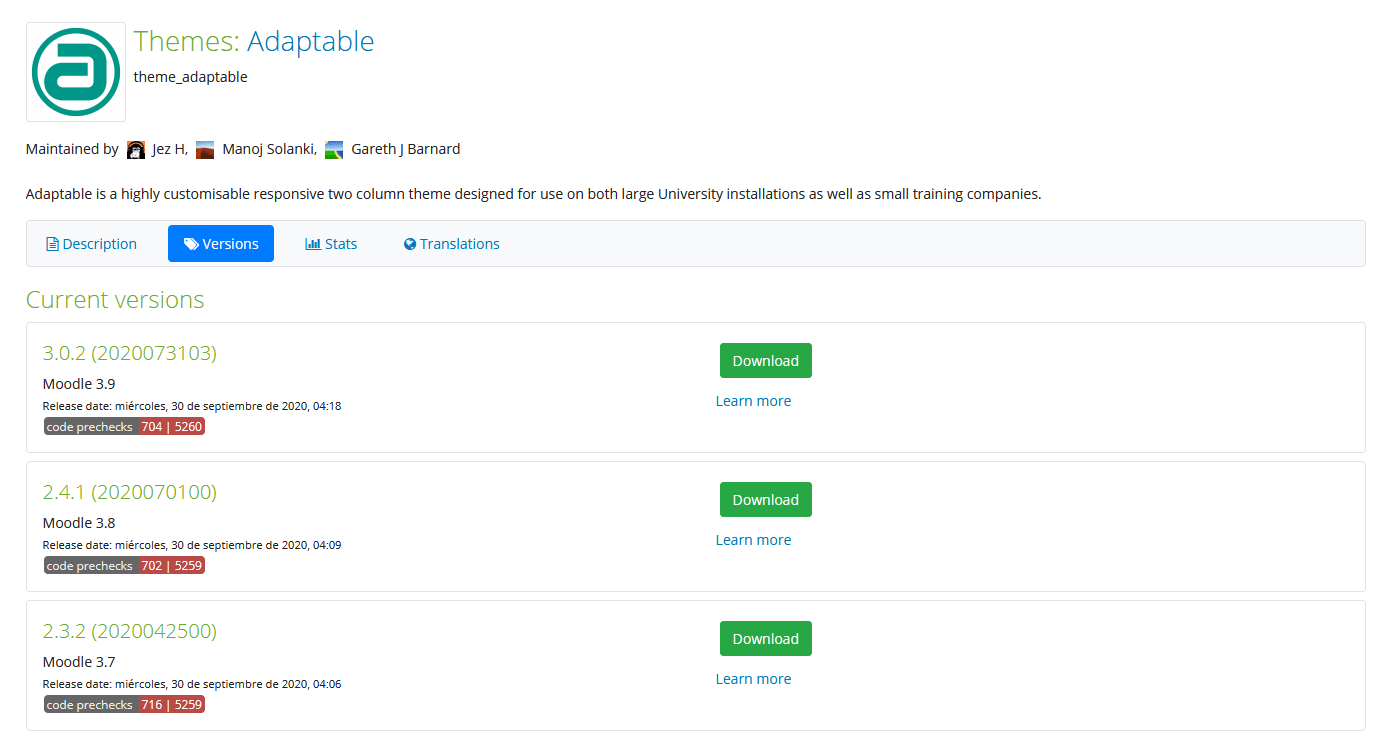Click Learn more for version 2.4.1
1377x739 pixels.
(753, 540)
